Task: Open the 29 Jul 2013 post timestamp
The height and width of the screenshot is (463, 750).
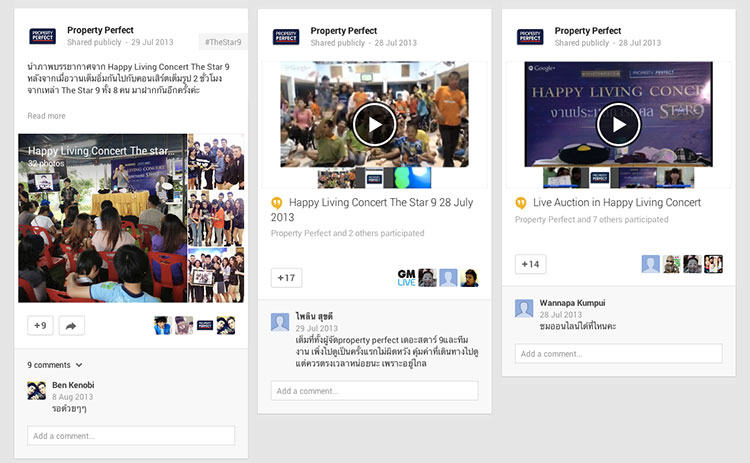Action: tap(152, 42)
